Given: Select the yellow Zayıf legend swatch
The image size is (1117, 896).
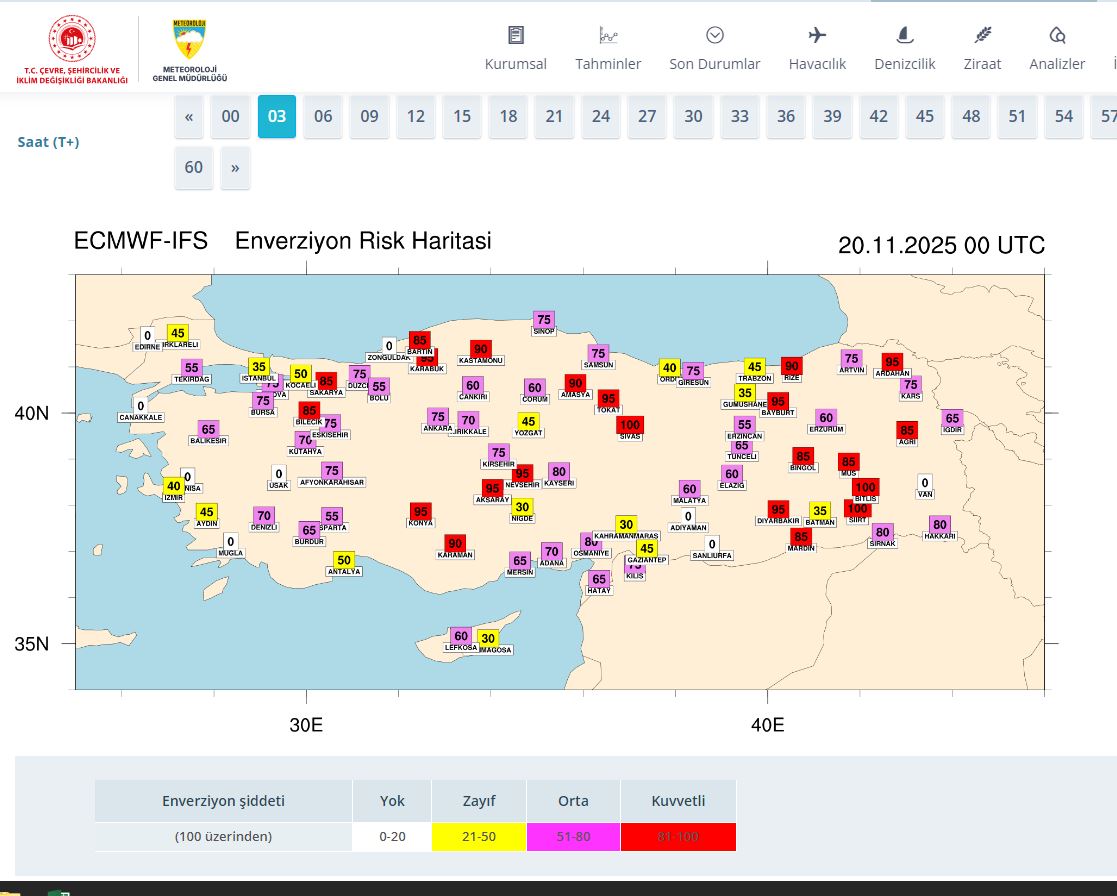Looking at the screenshot, I should [x=478, y=837].
